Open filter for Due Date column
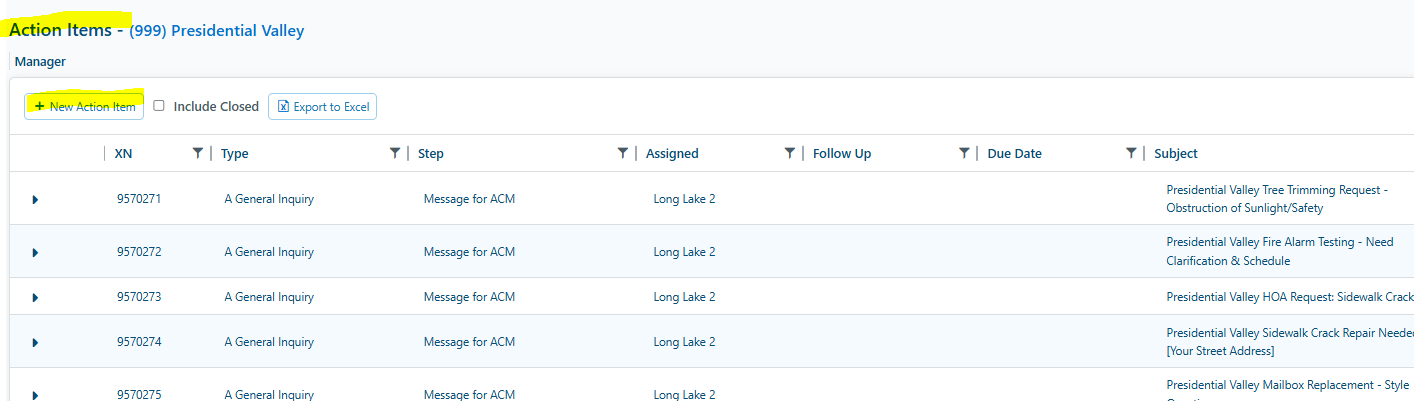 tap(1131, 153)
